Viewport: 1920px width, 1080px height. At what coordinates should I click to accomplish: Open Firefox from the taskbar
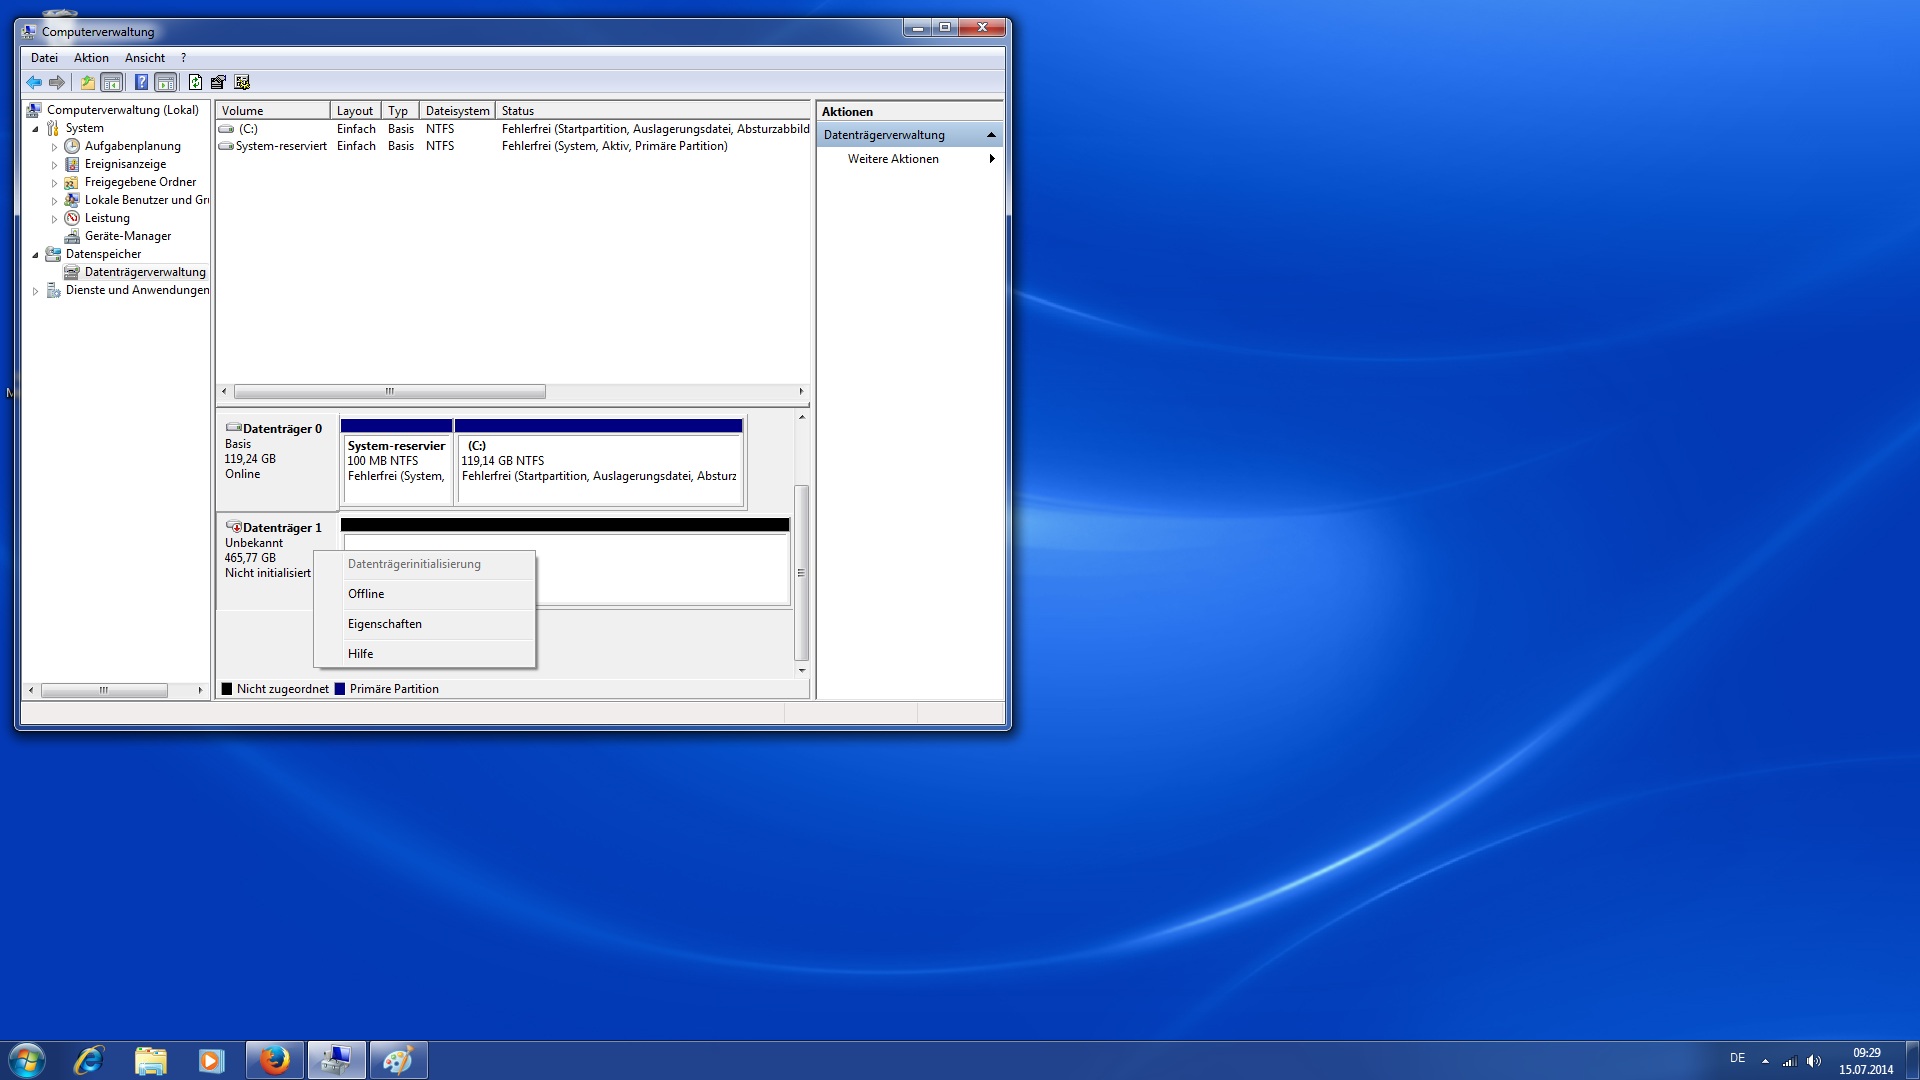(274, 1060)
